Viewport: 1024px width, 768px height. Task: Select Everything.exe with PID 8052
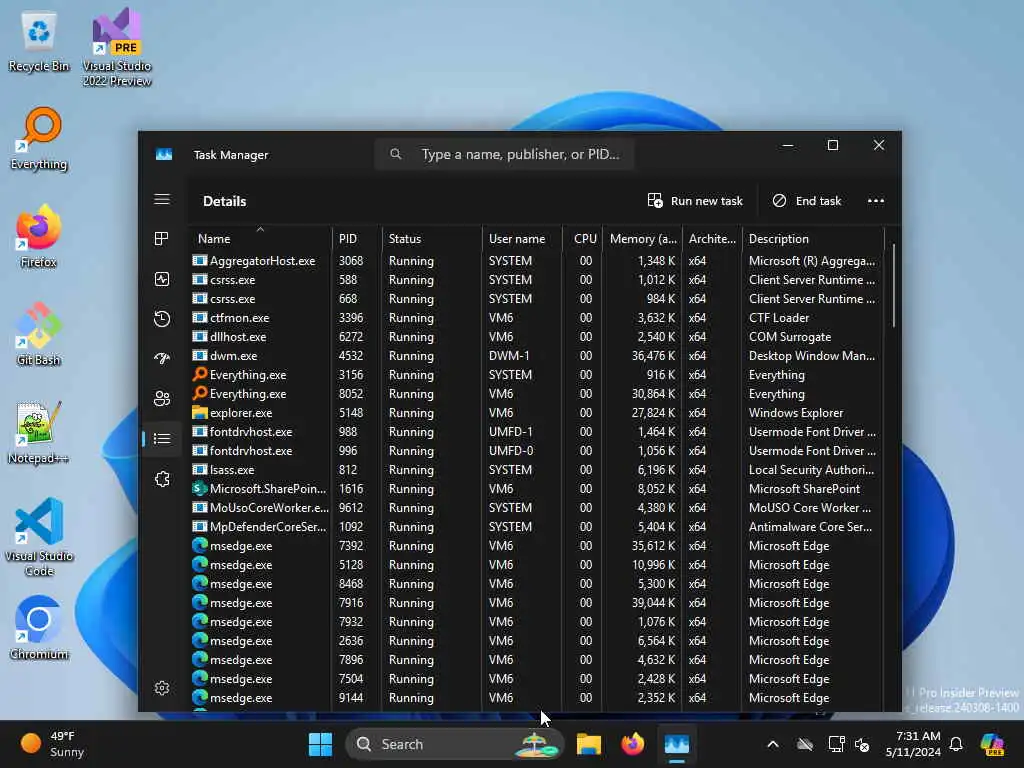[x=537, y=393]
